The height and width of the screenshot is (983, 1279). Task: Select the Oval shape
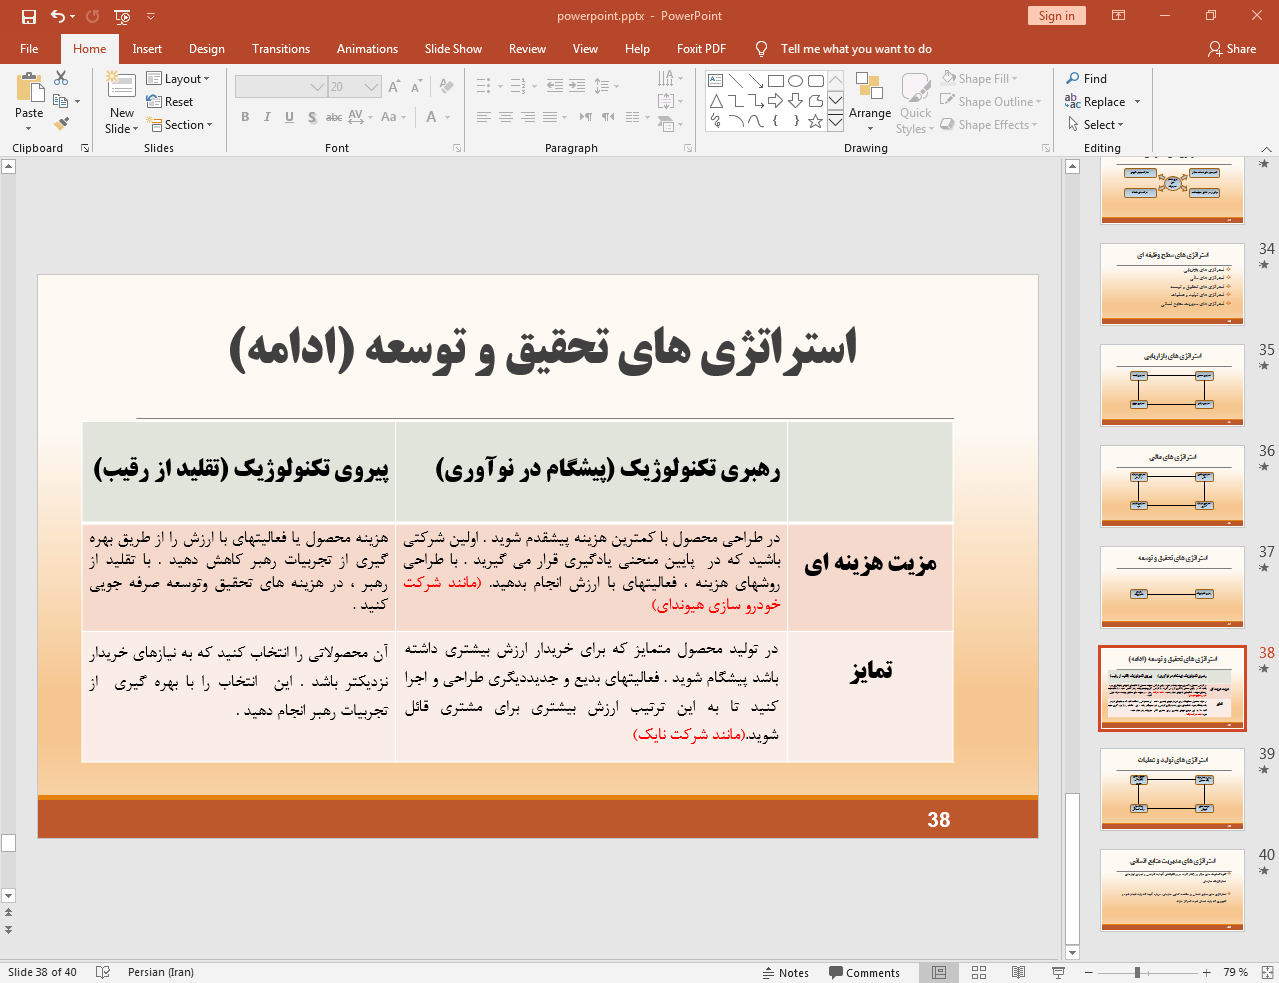[796, 81]
